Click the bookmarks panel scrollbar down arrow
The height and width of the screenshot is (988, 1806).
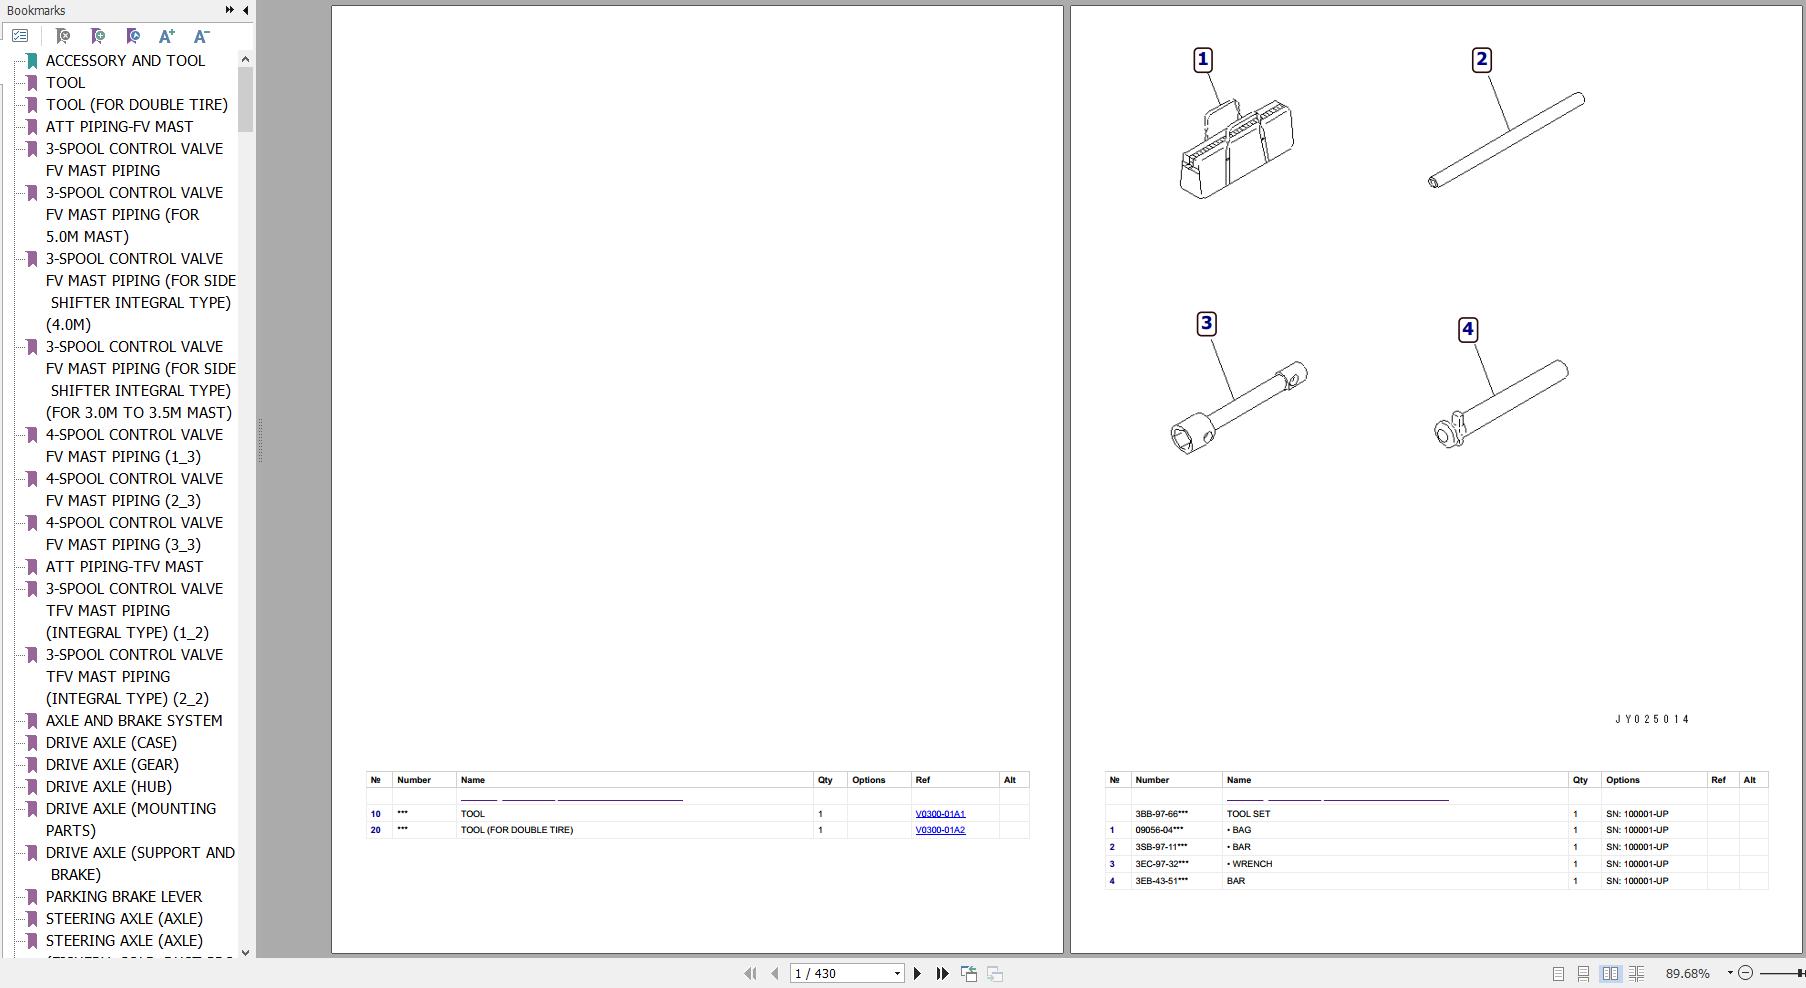pos(245,950)
